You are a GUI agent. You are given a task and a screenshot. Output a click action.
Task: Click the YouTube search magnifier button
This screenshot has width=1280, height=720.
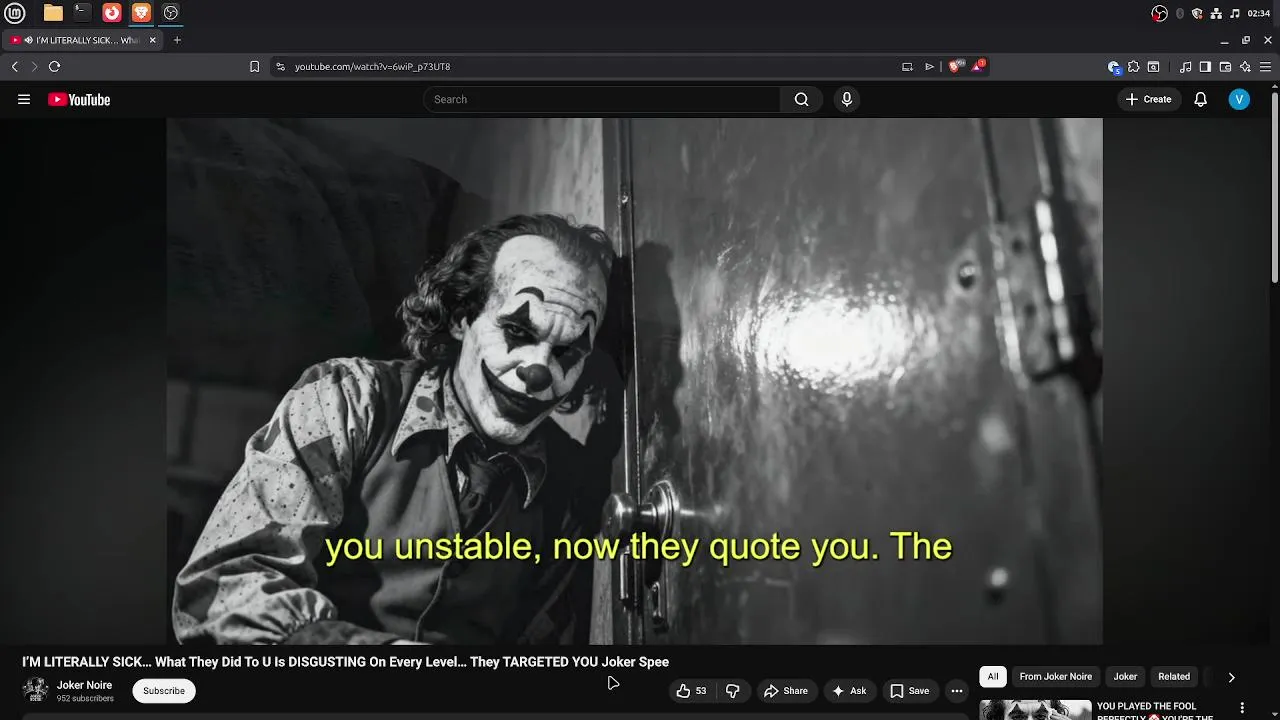click(x=801, y=99)
